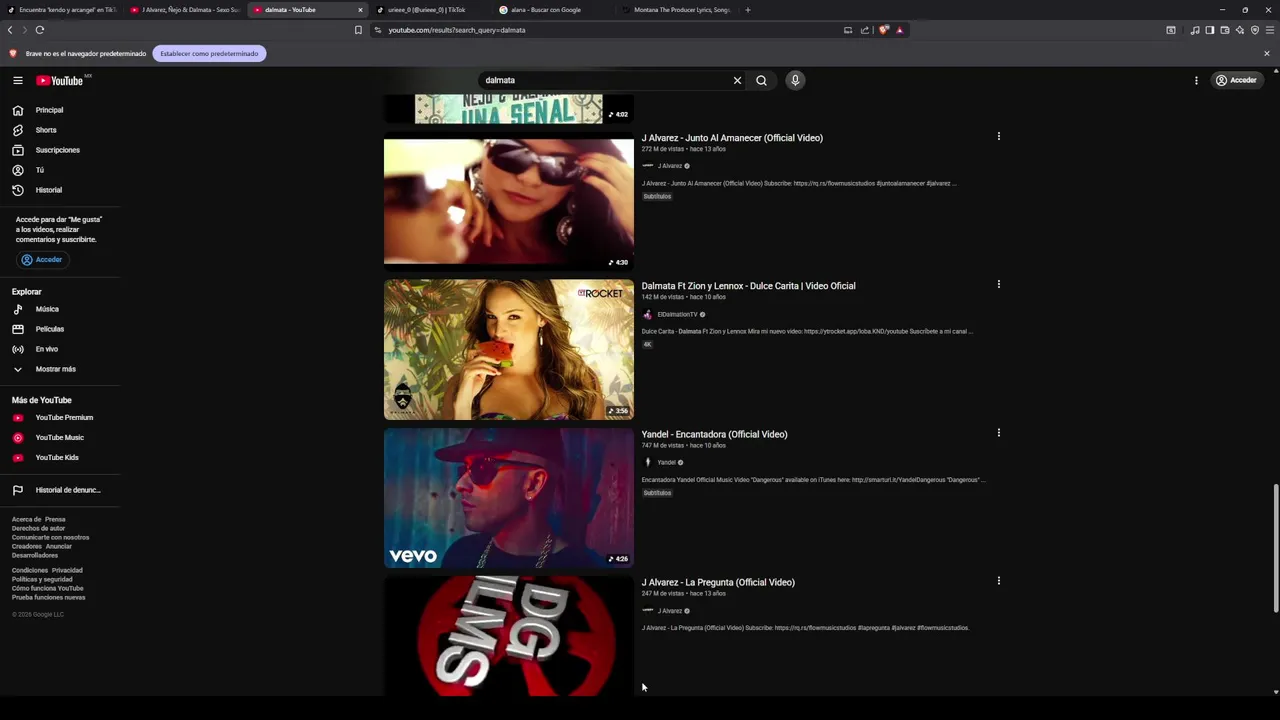Open the Brave main hamburger menu
Screen dimensions: 1280x720
pos(1270,30)
